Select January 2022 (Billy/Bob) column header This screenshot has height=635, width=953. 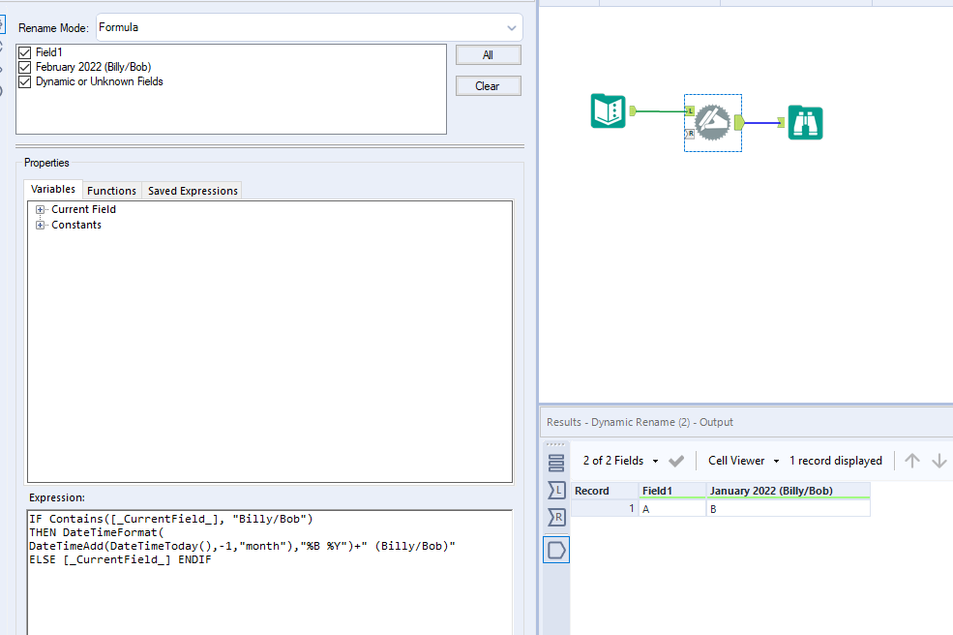point(788,490)
